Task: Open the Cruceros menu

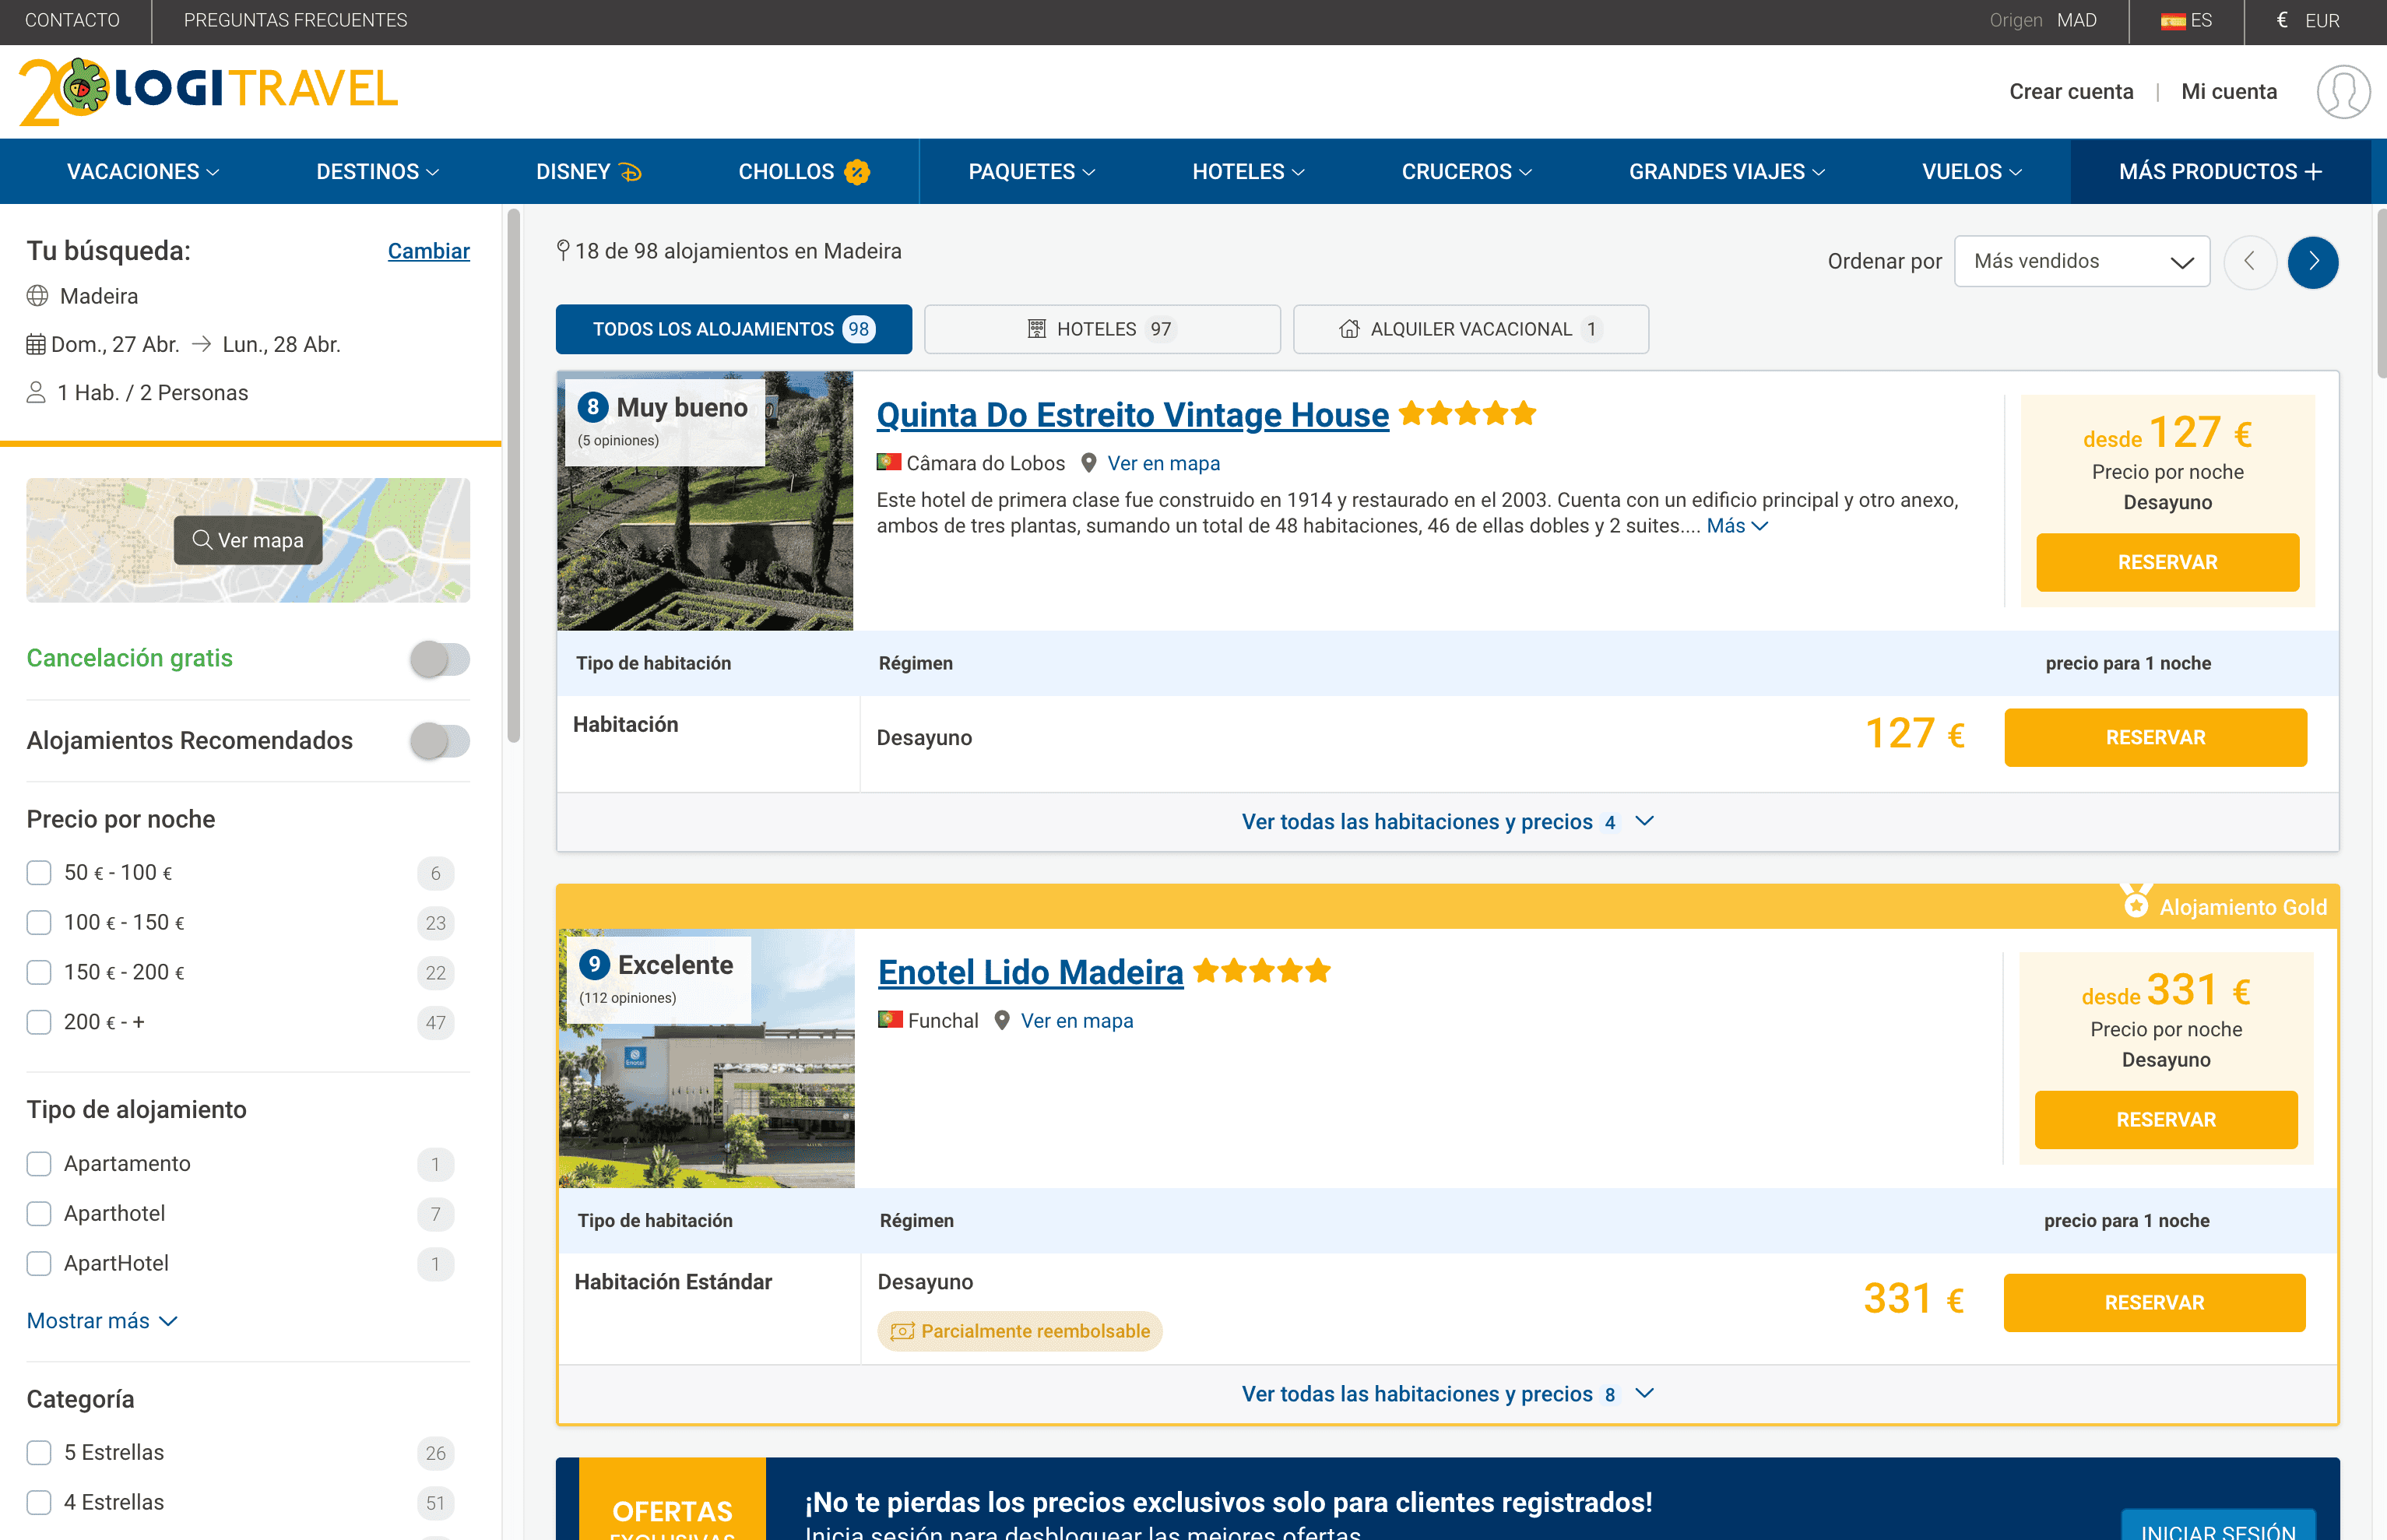Action: tap(1465, 172)
